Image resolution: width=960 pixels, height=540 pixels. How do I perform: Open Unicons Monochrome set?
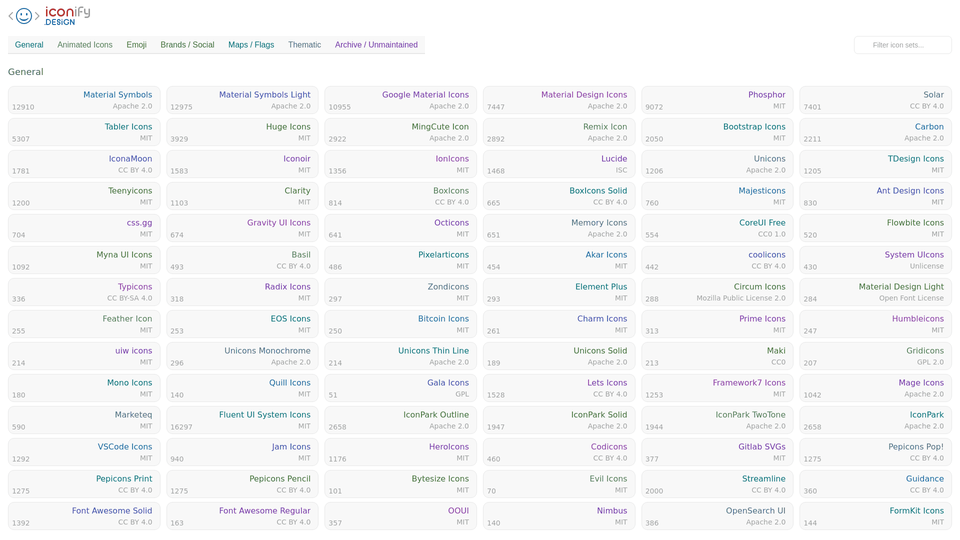click(242, 356)
